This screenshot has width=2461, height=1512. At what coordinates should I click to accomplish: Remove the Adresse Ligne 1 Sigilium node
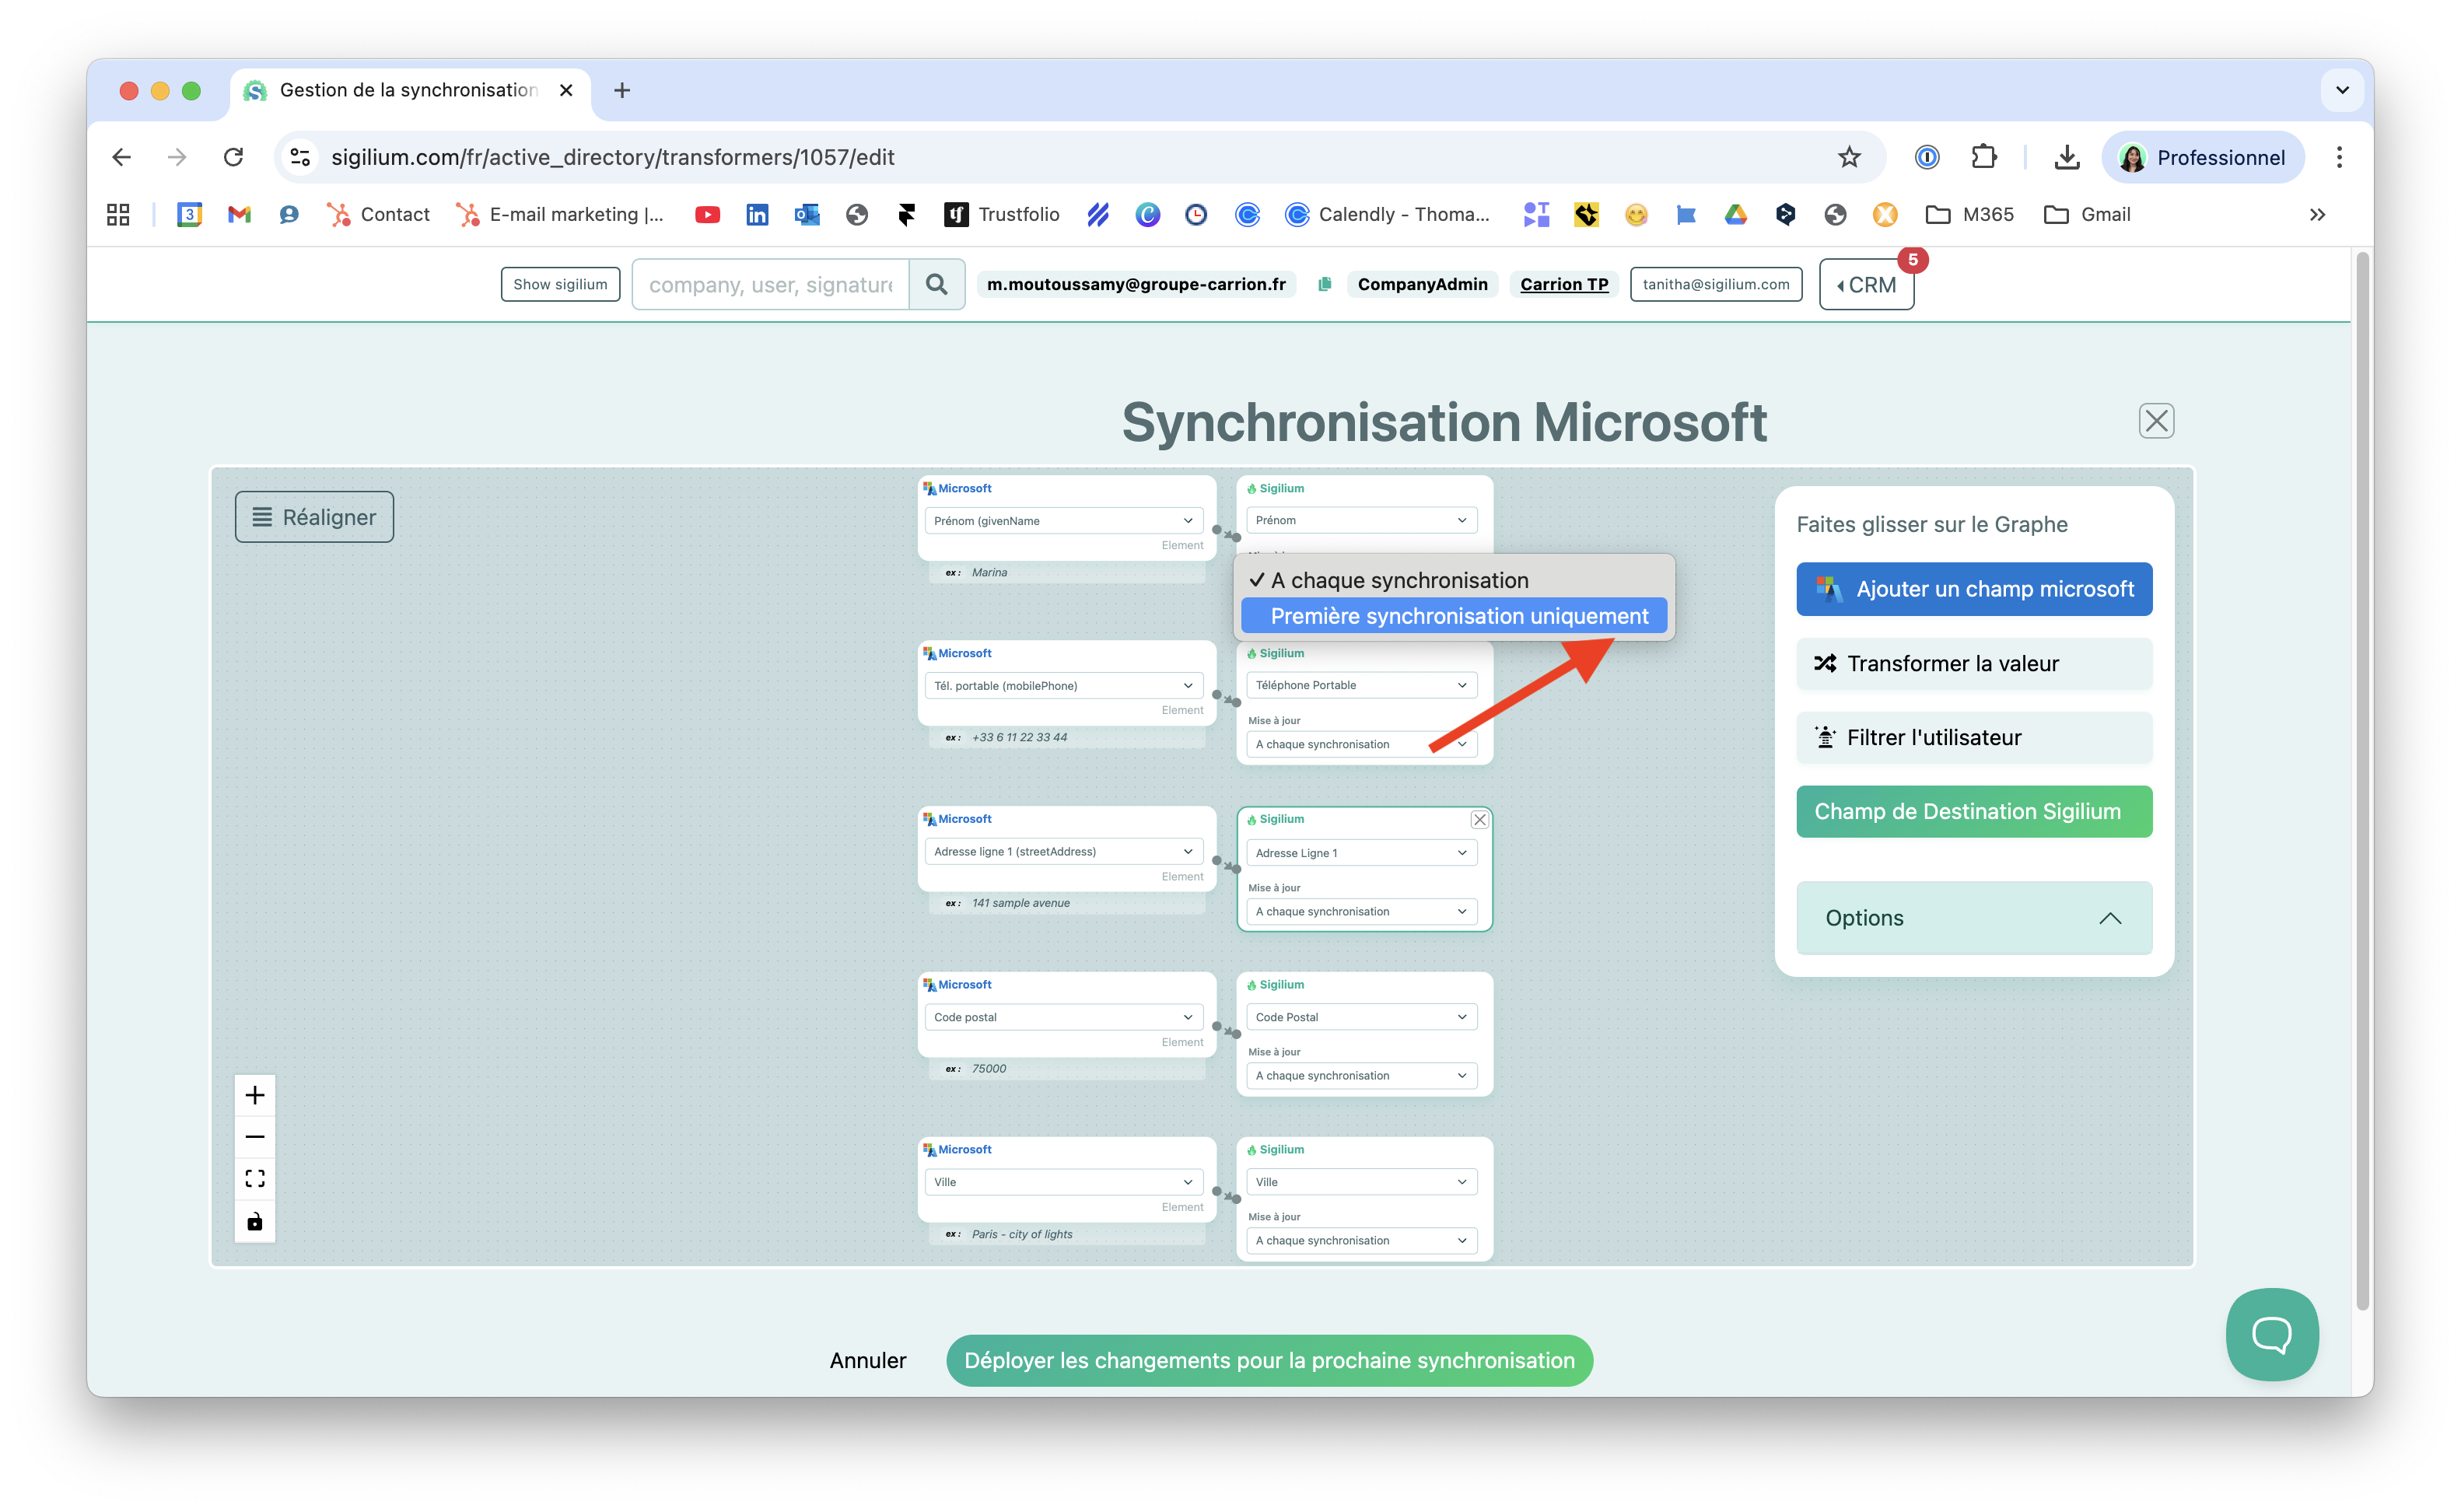point(1479,820)
